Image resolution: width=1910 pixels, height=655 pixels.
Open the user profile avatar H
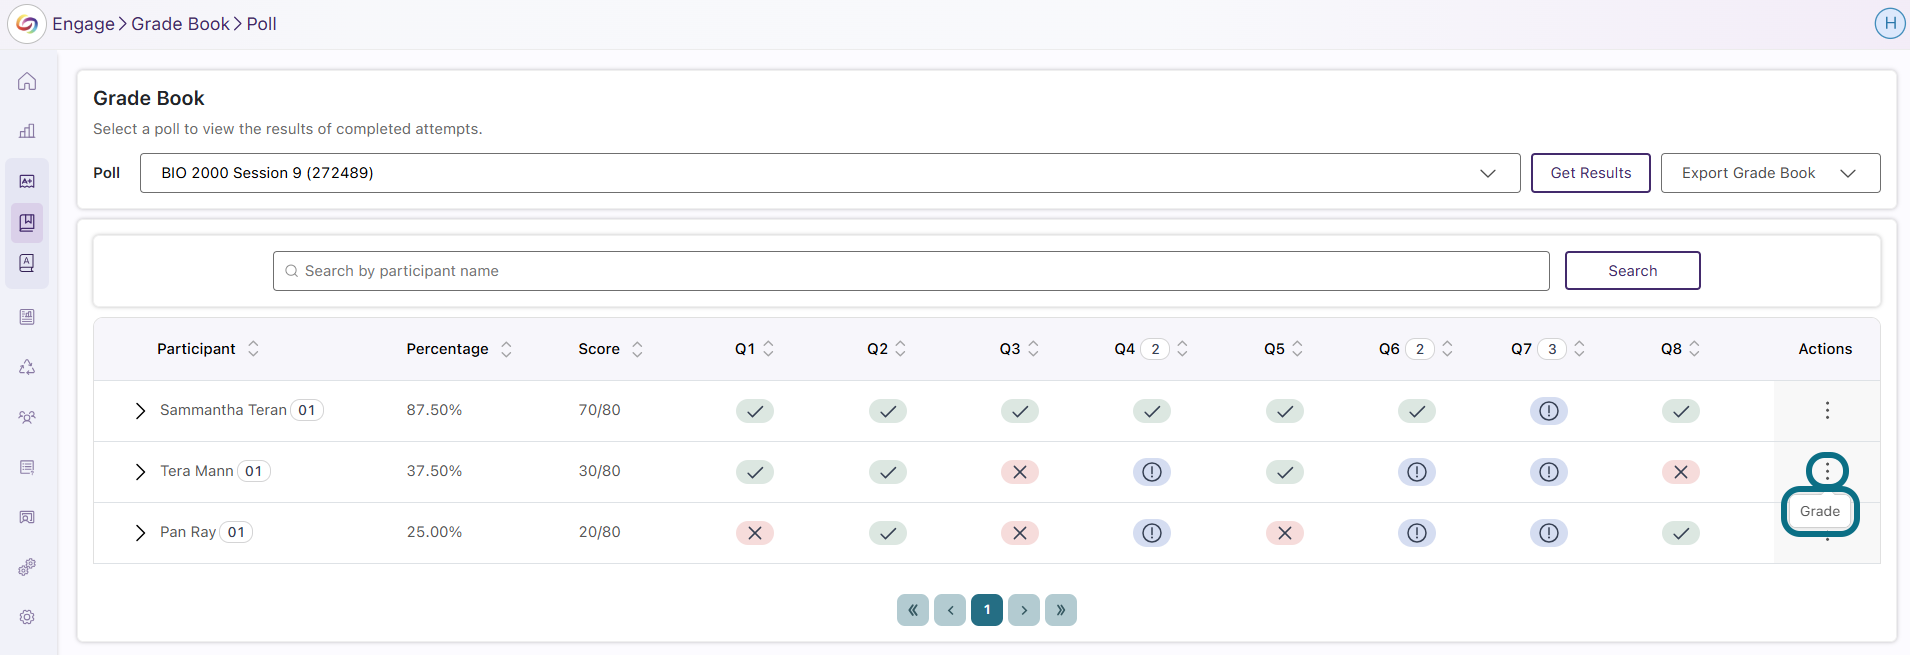click(x=1889, y=23)
